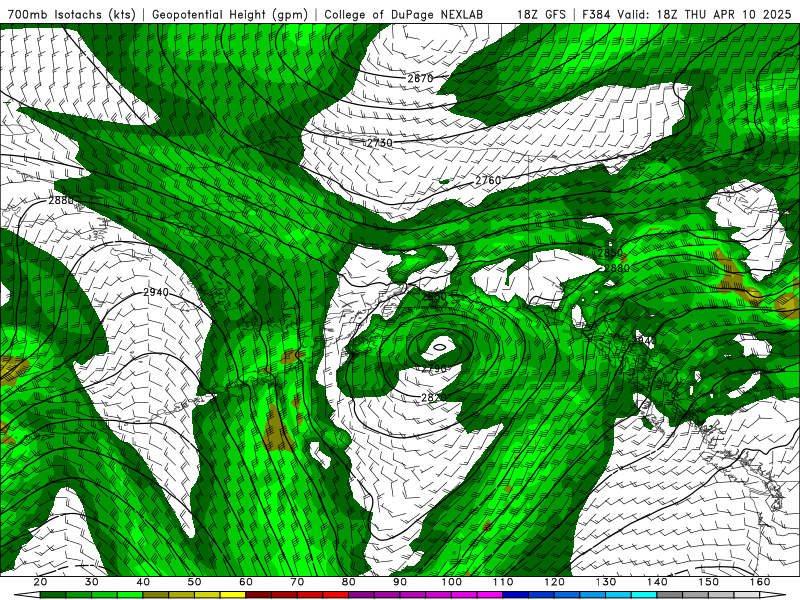Click the 2760 height contour label

(x=488, y=180)
